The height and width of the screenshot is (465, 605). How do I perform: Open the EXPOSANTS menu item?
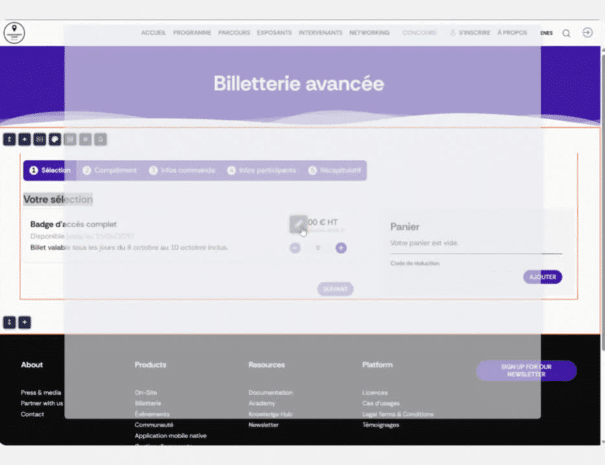(274, 33)
